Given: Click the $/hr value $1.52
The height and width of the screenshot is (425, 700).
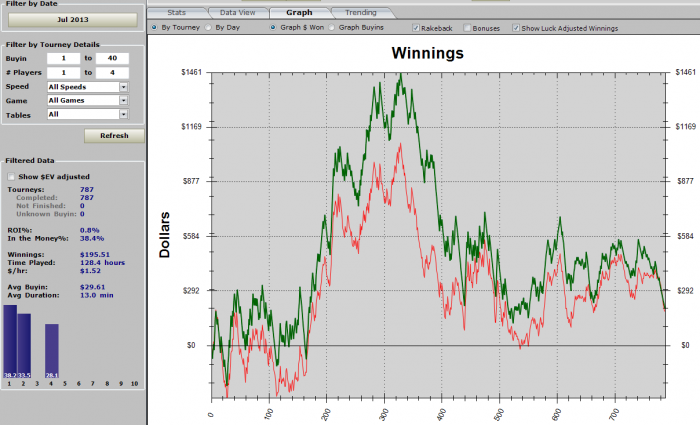Looking at the screenshot, I should [x=90, y=271].
